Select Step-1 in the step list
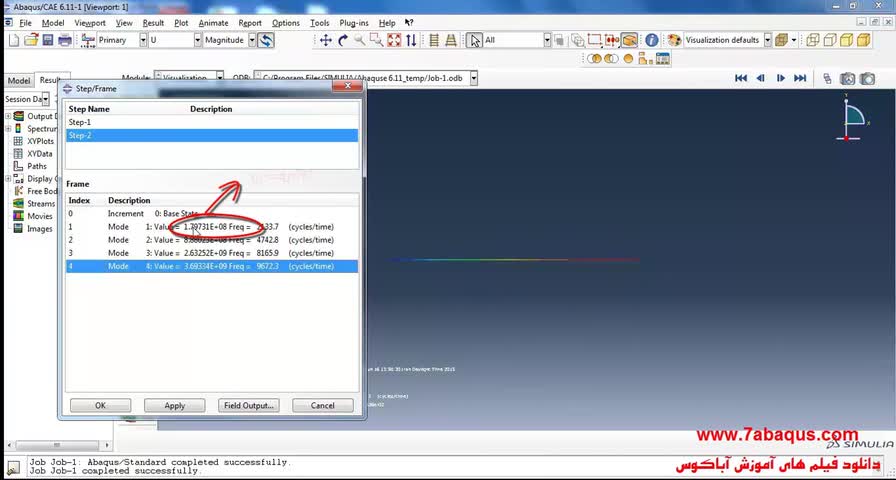This screenshot has height=480, width=896. [x=212, y=122]
